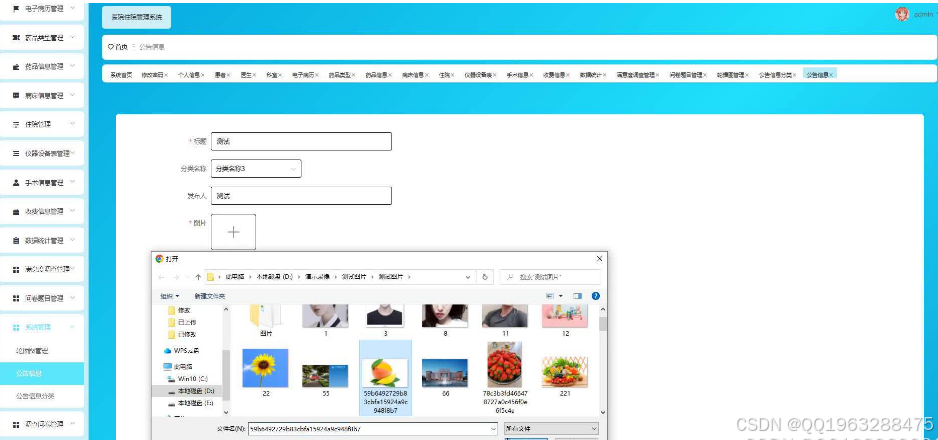
Task: Switch to the 公告信息分类 tab
Action: coord(775,75)
